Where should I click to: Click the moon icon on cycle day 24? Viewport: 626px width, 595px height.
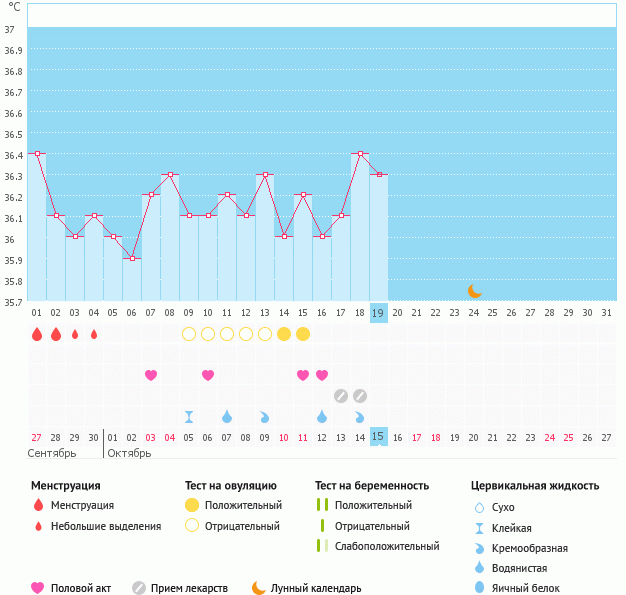click(x=475, y=291)
